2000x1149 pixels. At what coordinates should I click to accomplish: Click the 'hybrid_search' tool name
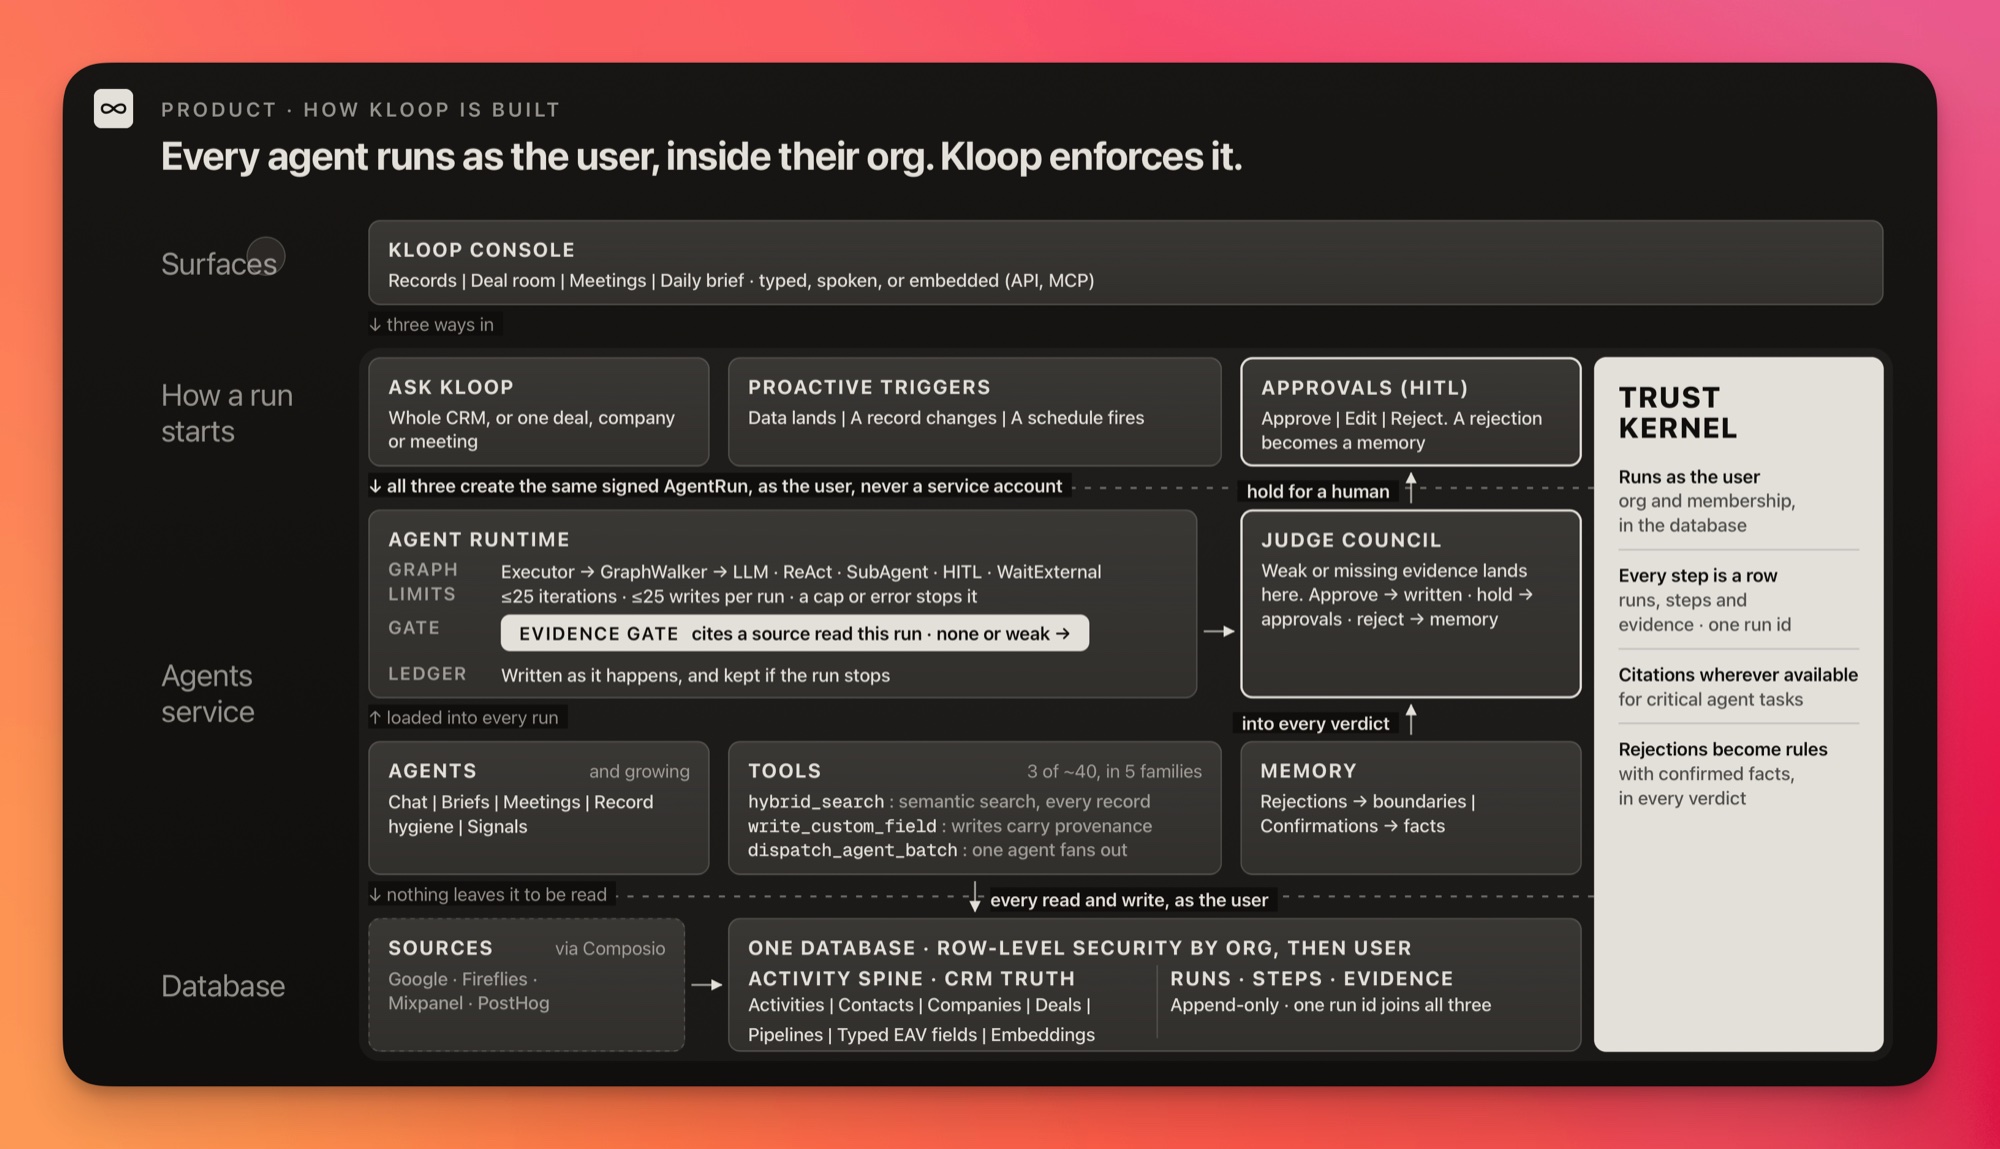(816, 801)
